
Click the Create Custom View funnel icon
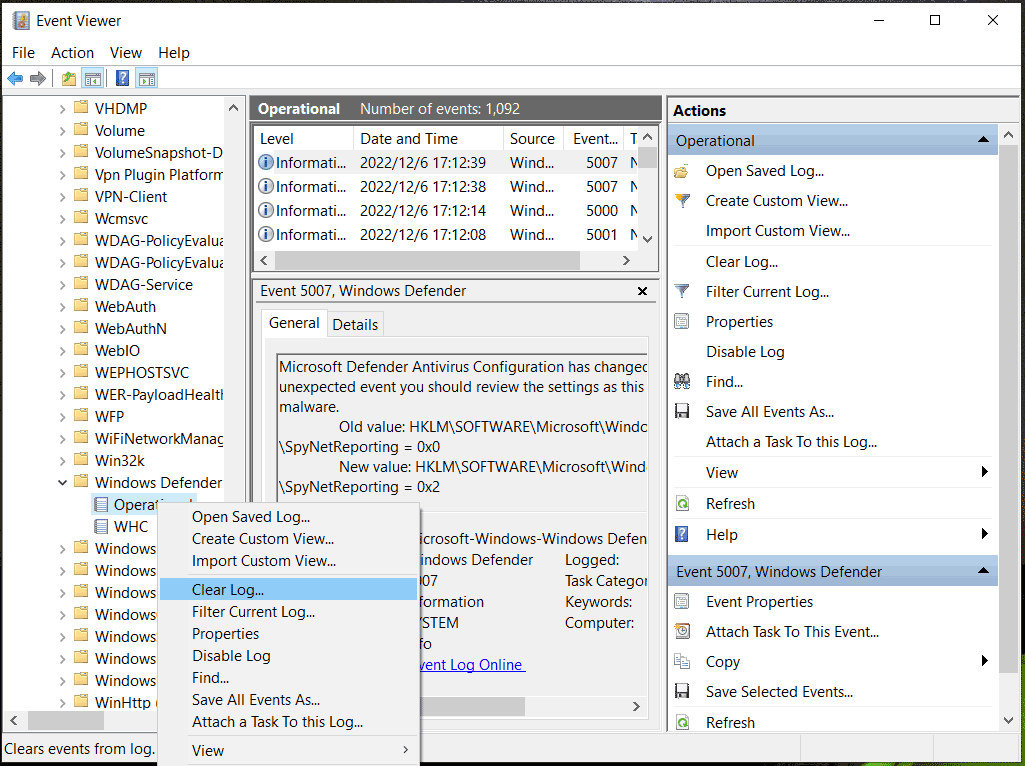pos(682,201)
